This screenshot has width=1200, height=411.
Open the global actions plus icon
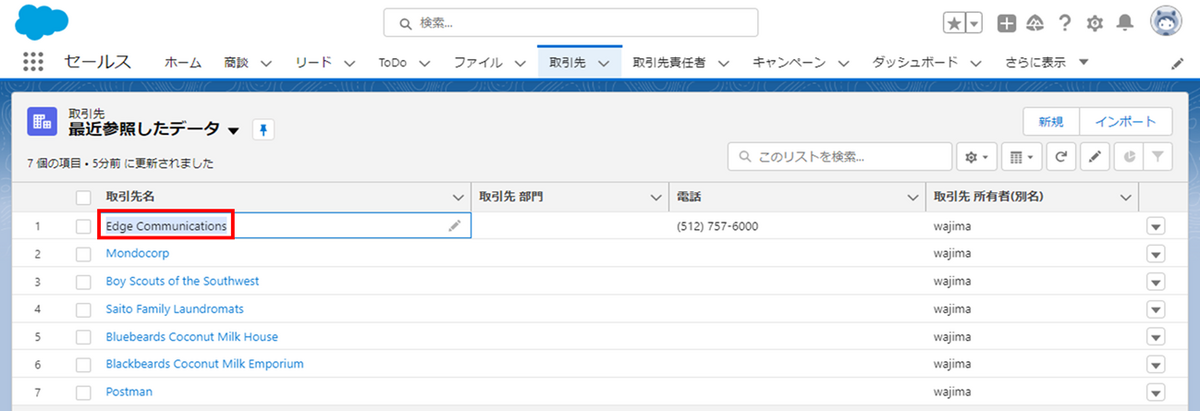coord(1008,22)
